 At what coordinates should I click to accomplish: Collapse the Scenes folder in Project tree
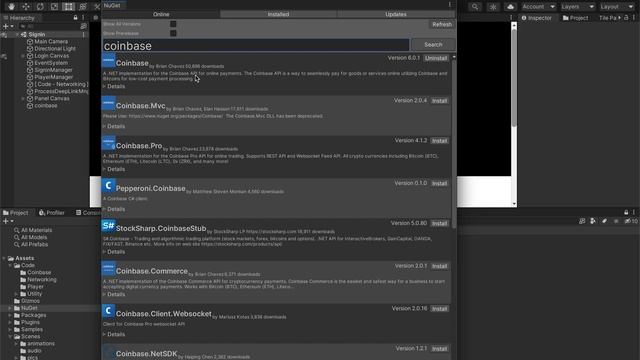click(x=10, y=337)
